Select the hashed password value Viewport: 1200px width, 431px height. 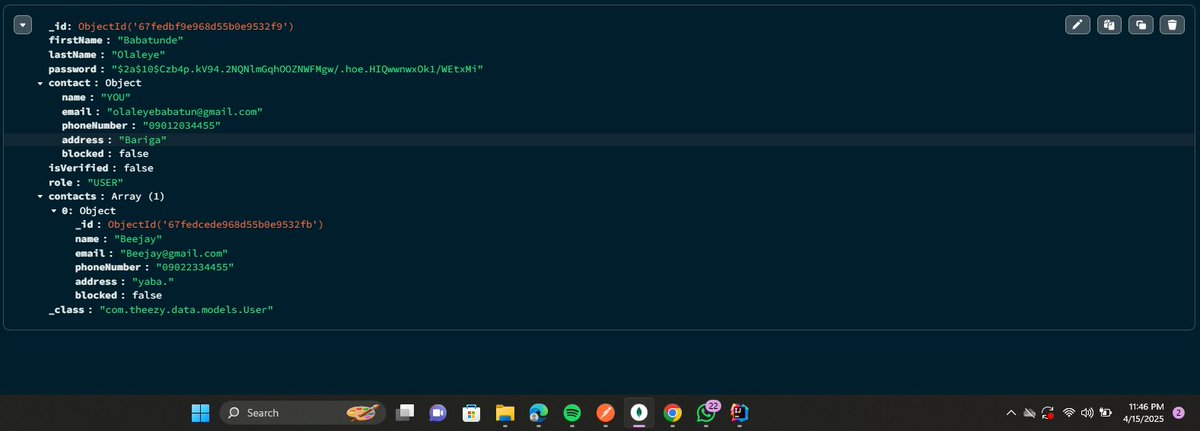click(297, 68)
